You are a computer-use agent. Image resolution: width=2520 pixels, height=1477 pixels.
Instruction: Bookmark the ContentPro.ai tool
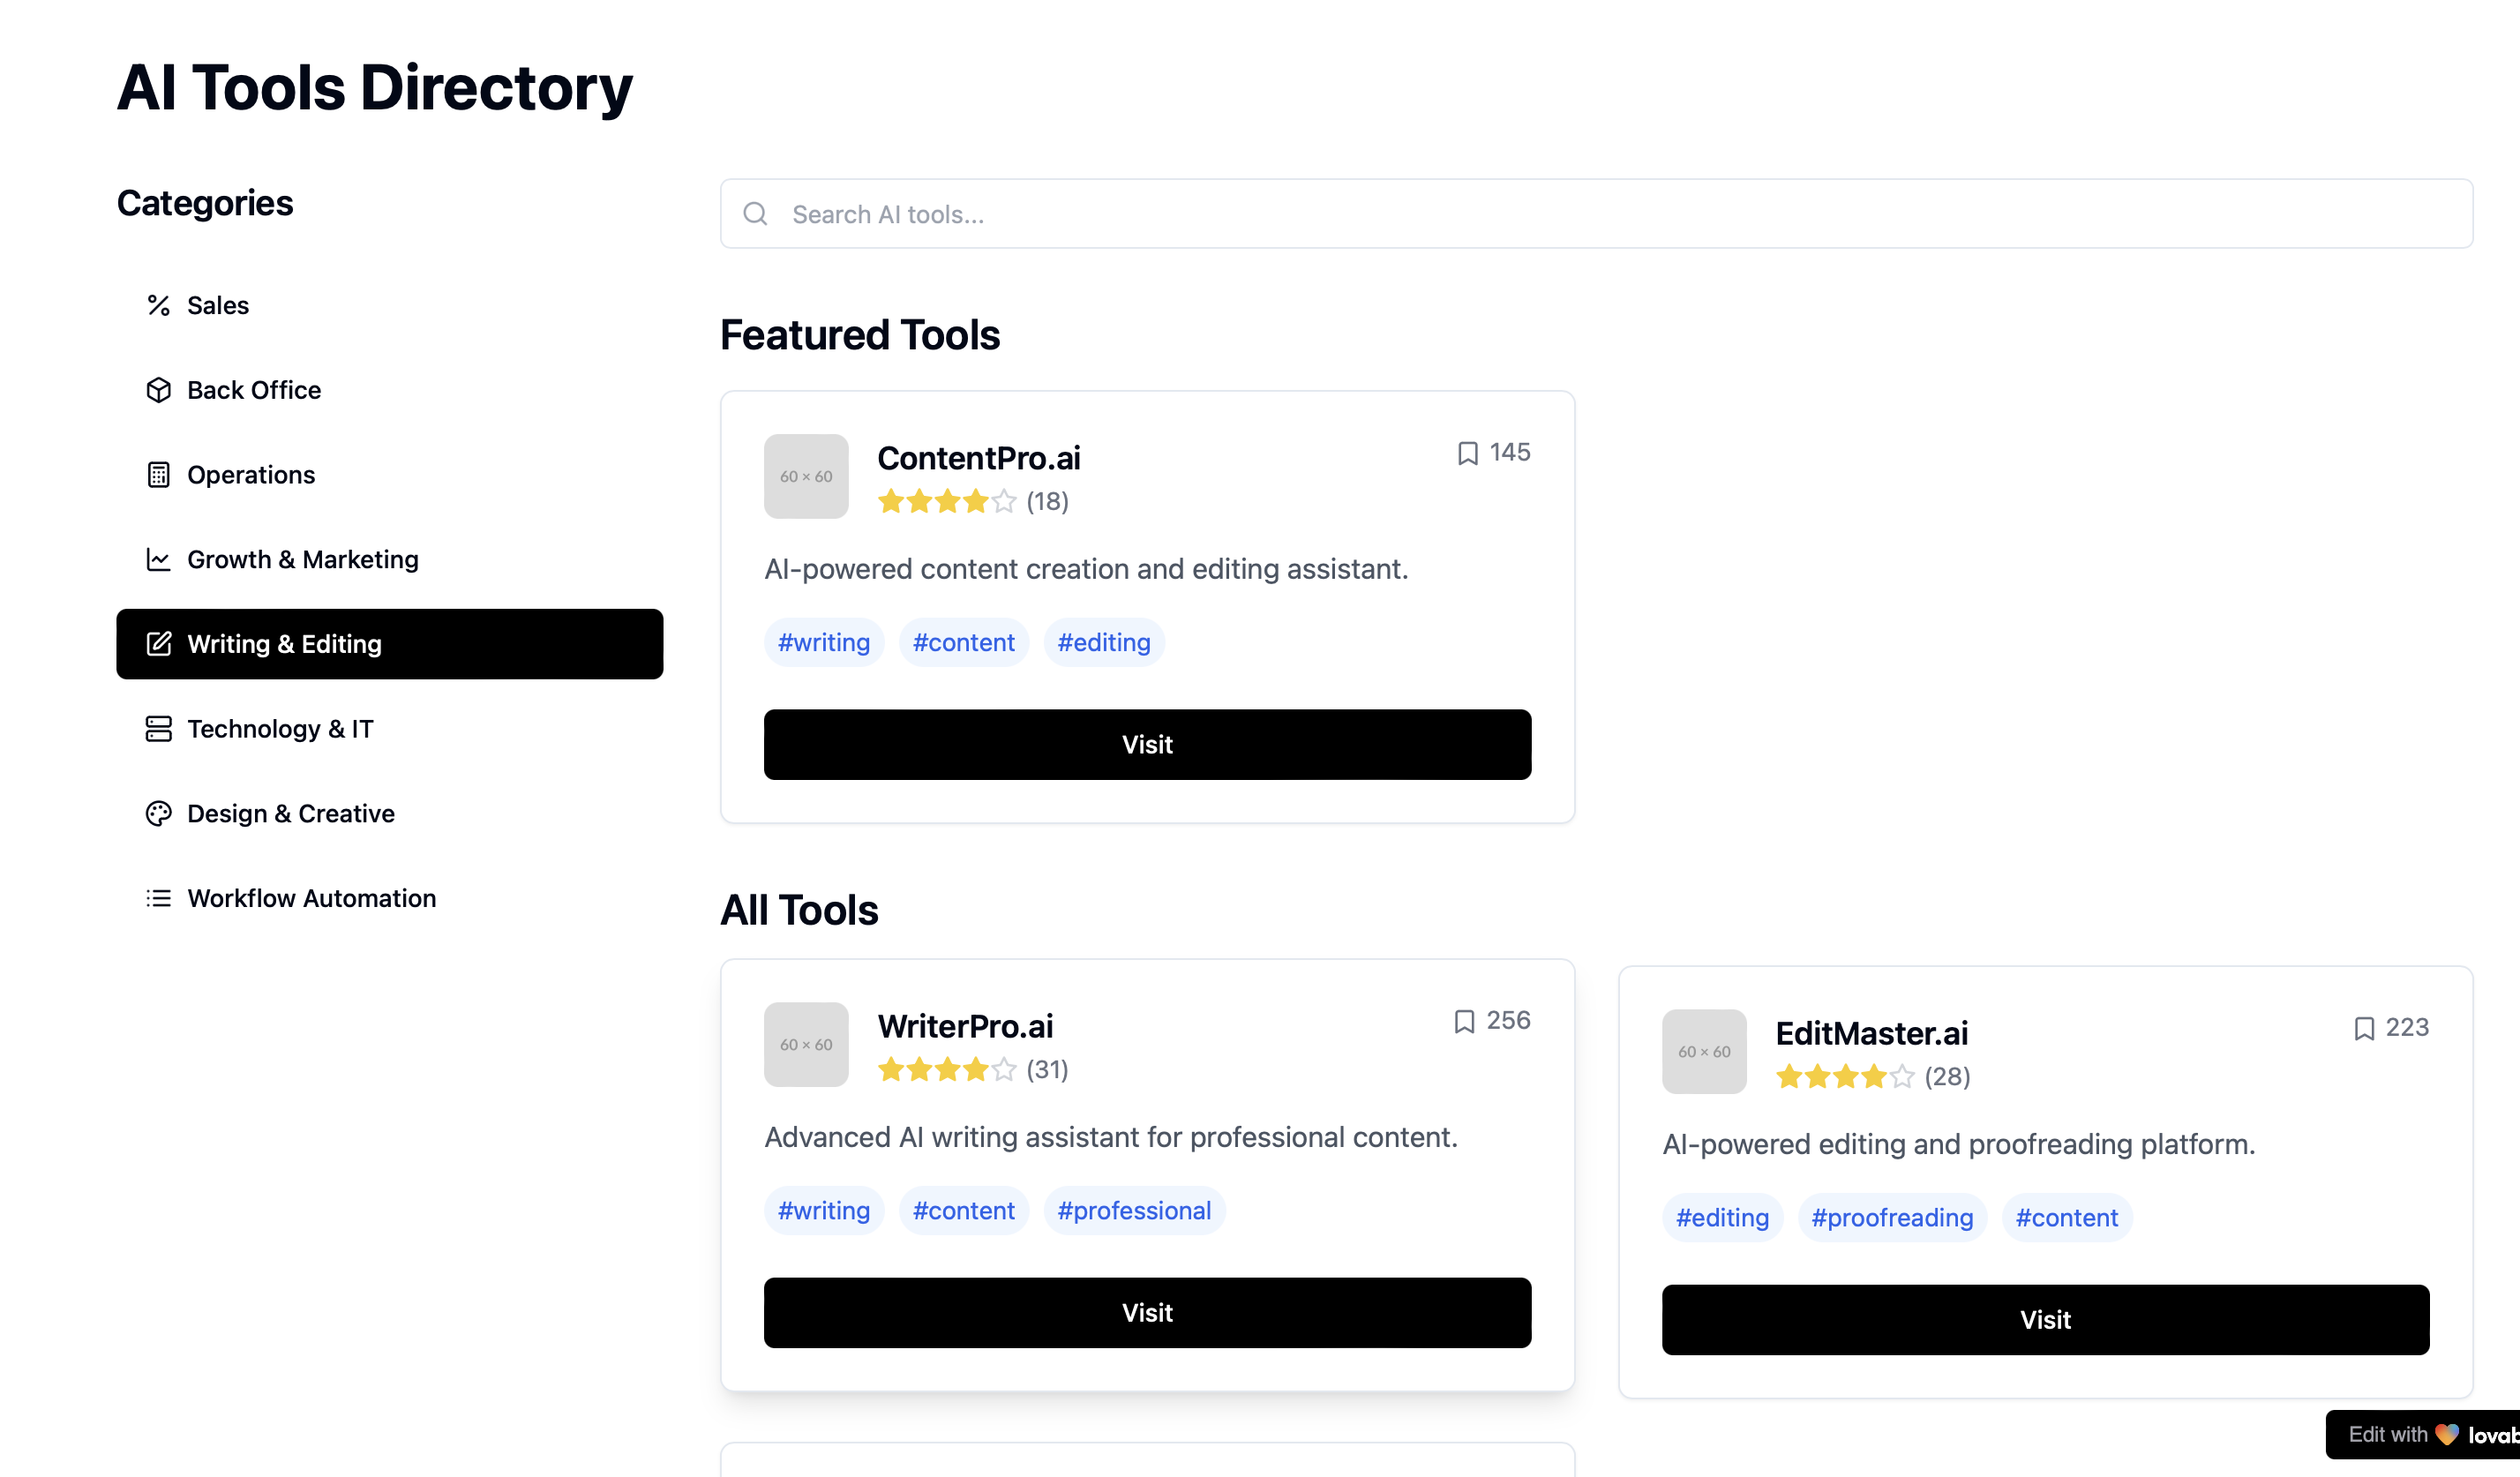pos(1467,453)
